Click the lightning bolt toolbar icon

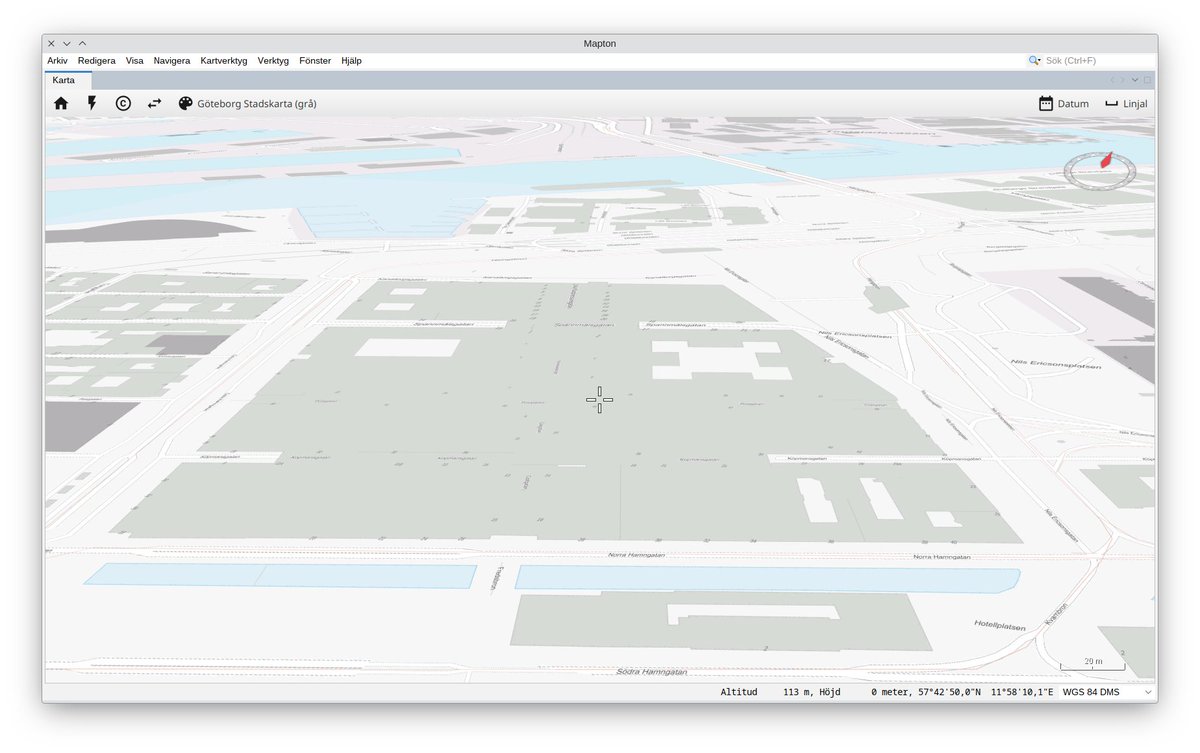tap(92, 103)
